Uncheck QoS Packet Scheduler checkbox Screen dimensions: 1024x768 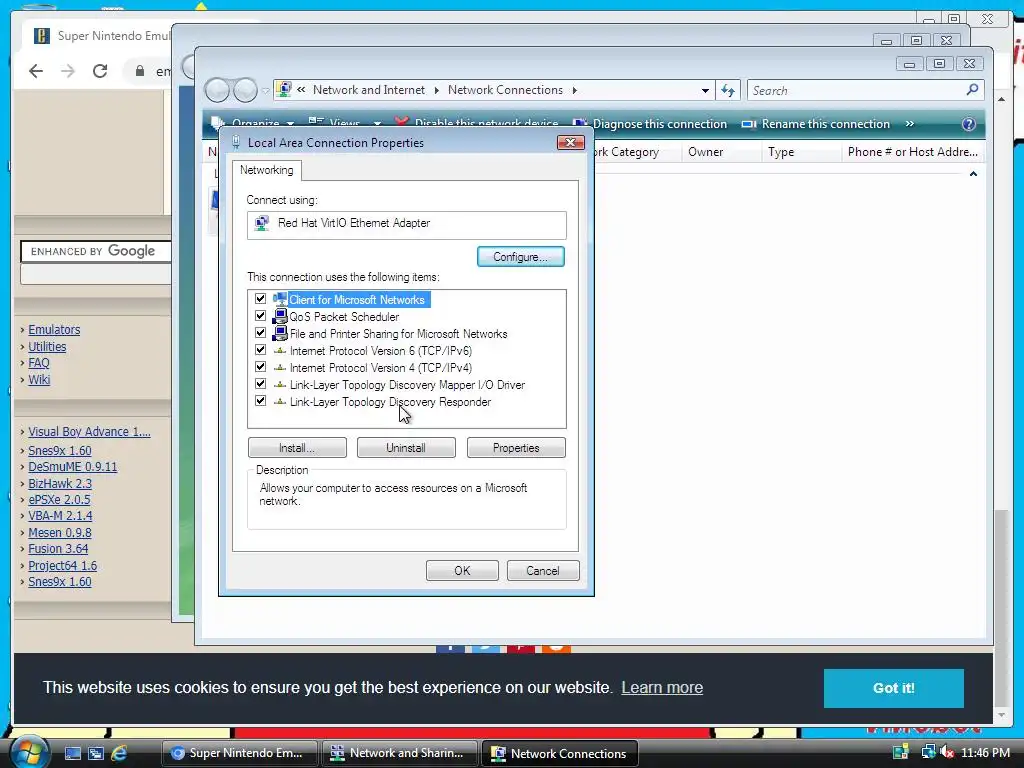click(261, 315)
